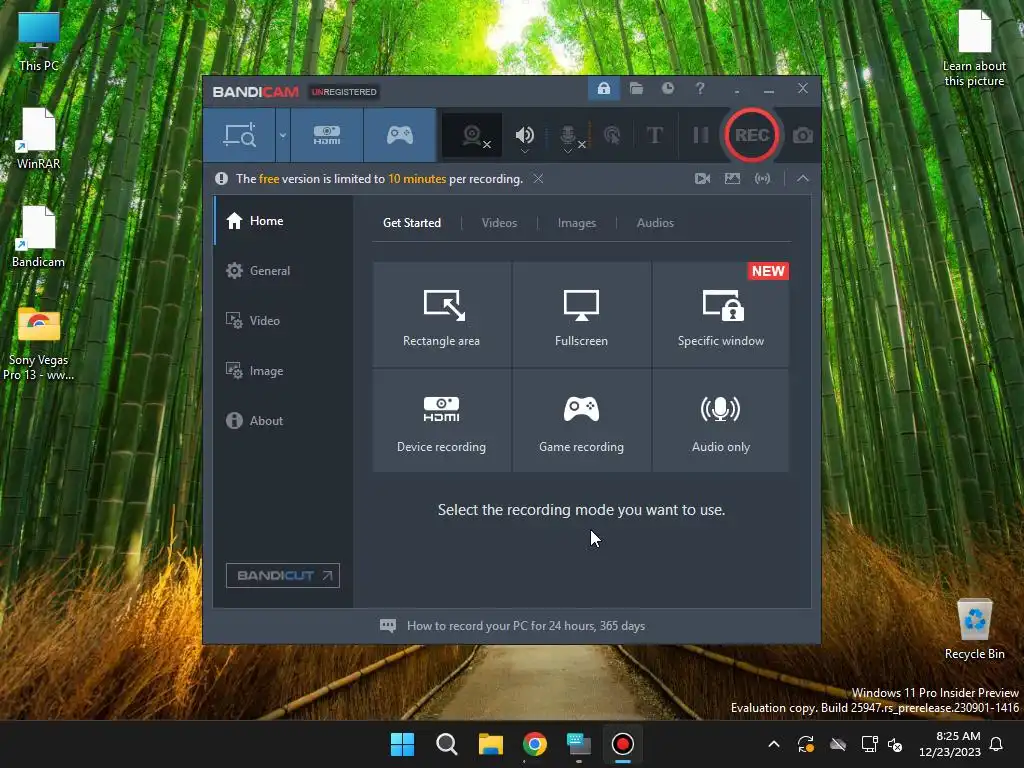Expand speaker settings chevron below speaker icon

524,152
